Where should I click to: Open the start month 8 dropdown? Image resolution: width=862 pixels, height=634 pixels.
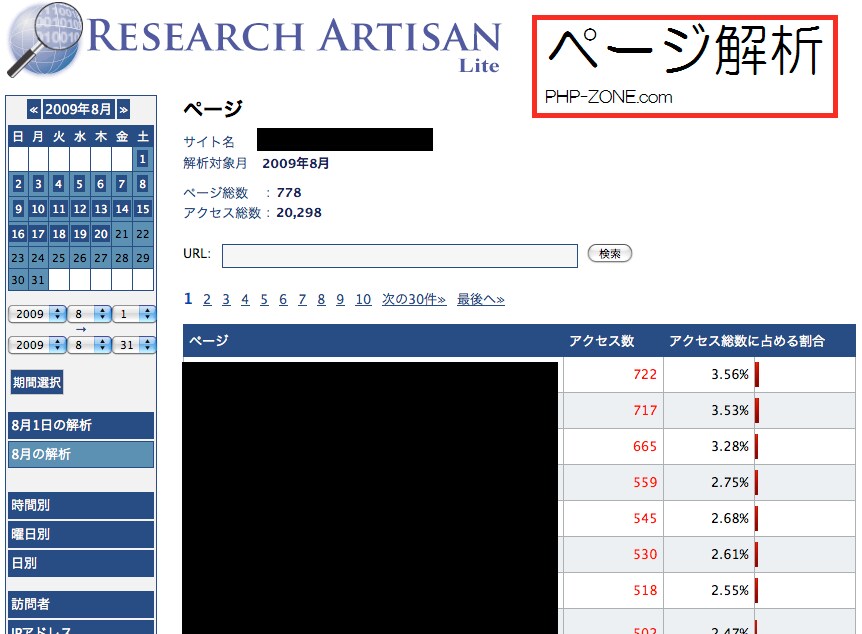[x=89, y=314]
